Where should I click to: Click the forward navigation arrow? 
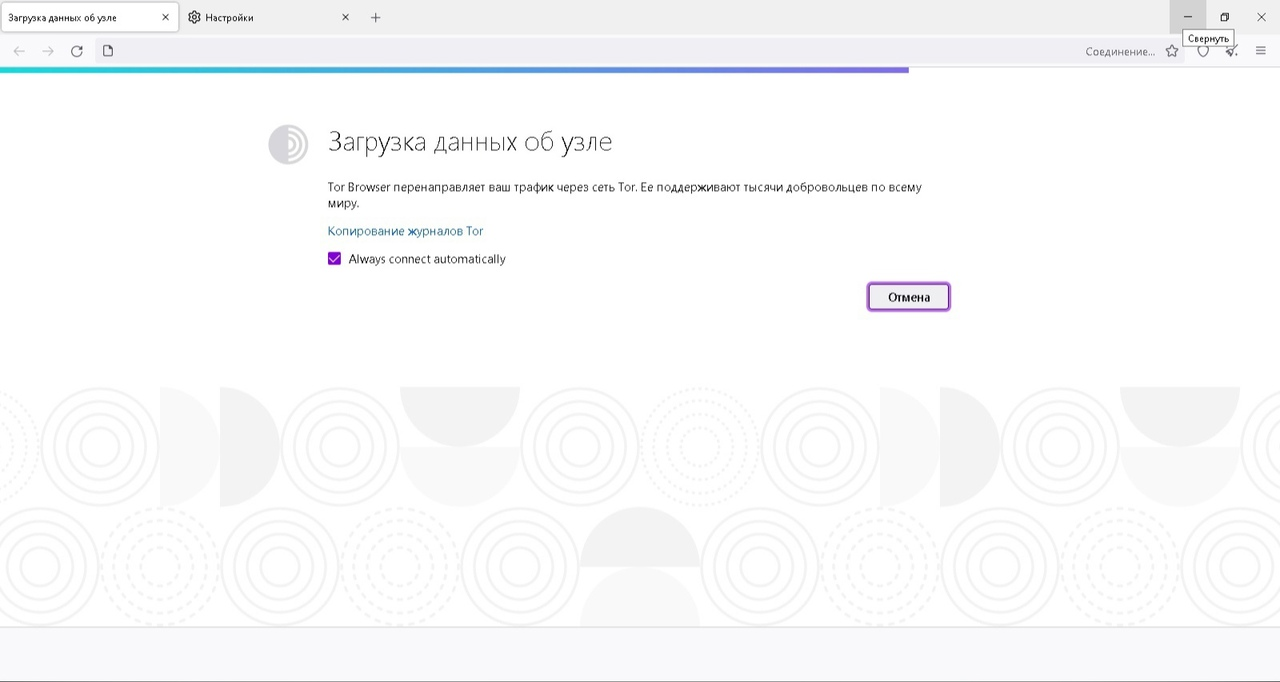point(48,51)
